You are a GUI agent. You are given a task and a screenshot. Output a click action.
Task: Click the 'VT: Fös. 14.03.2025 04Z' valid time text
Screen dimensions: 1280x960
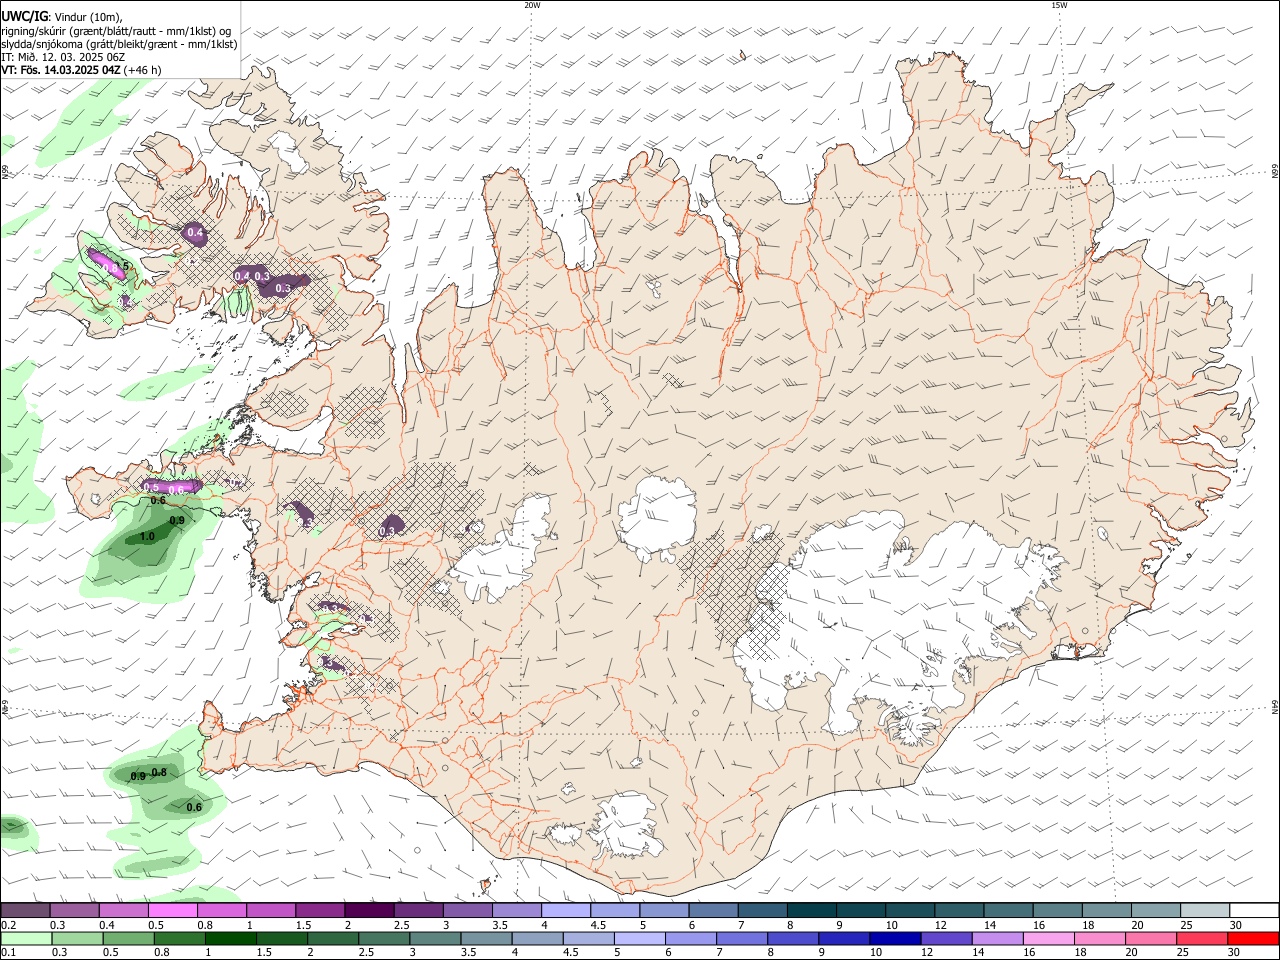click(x=61, y=70)
